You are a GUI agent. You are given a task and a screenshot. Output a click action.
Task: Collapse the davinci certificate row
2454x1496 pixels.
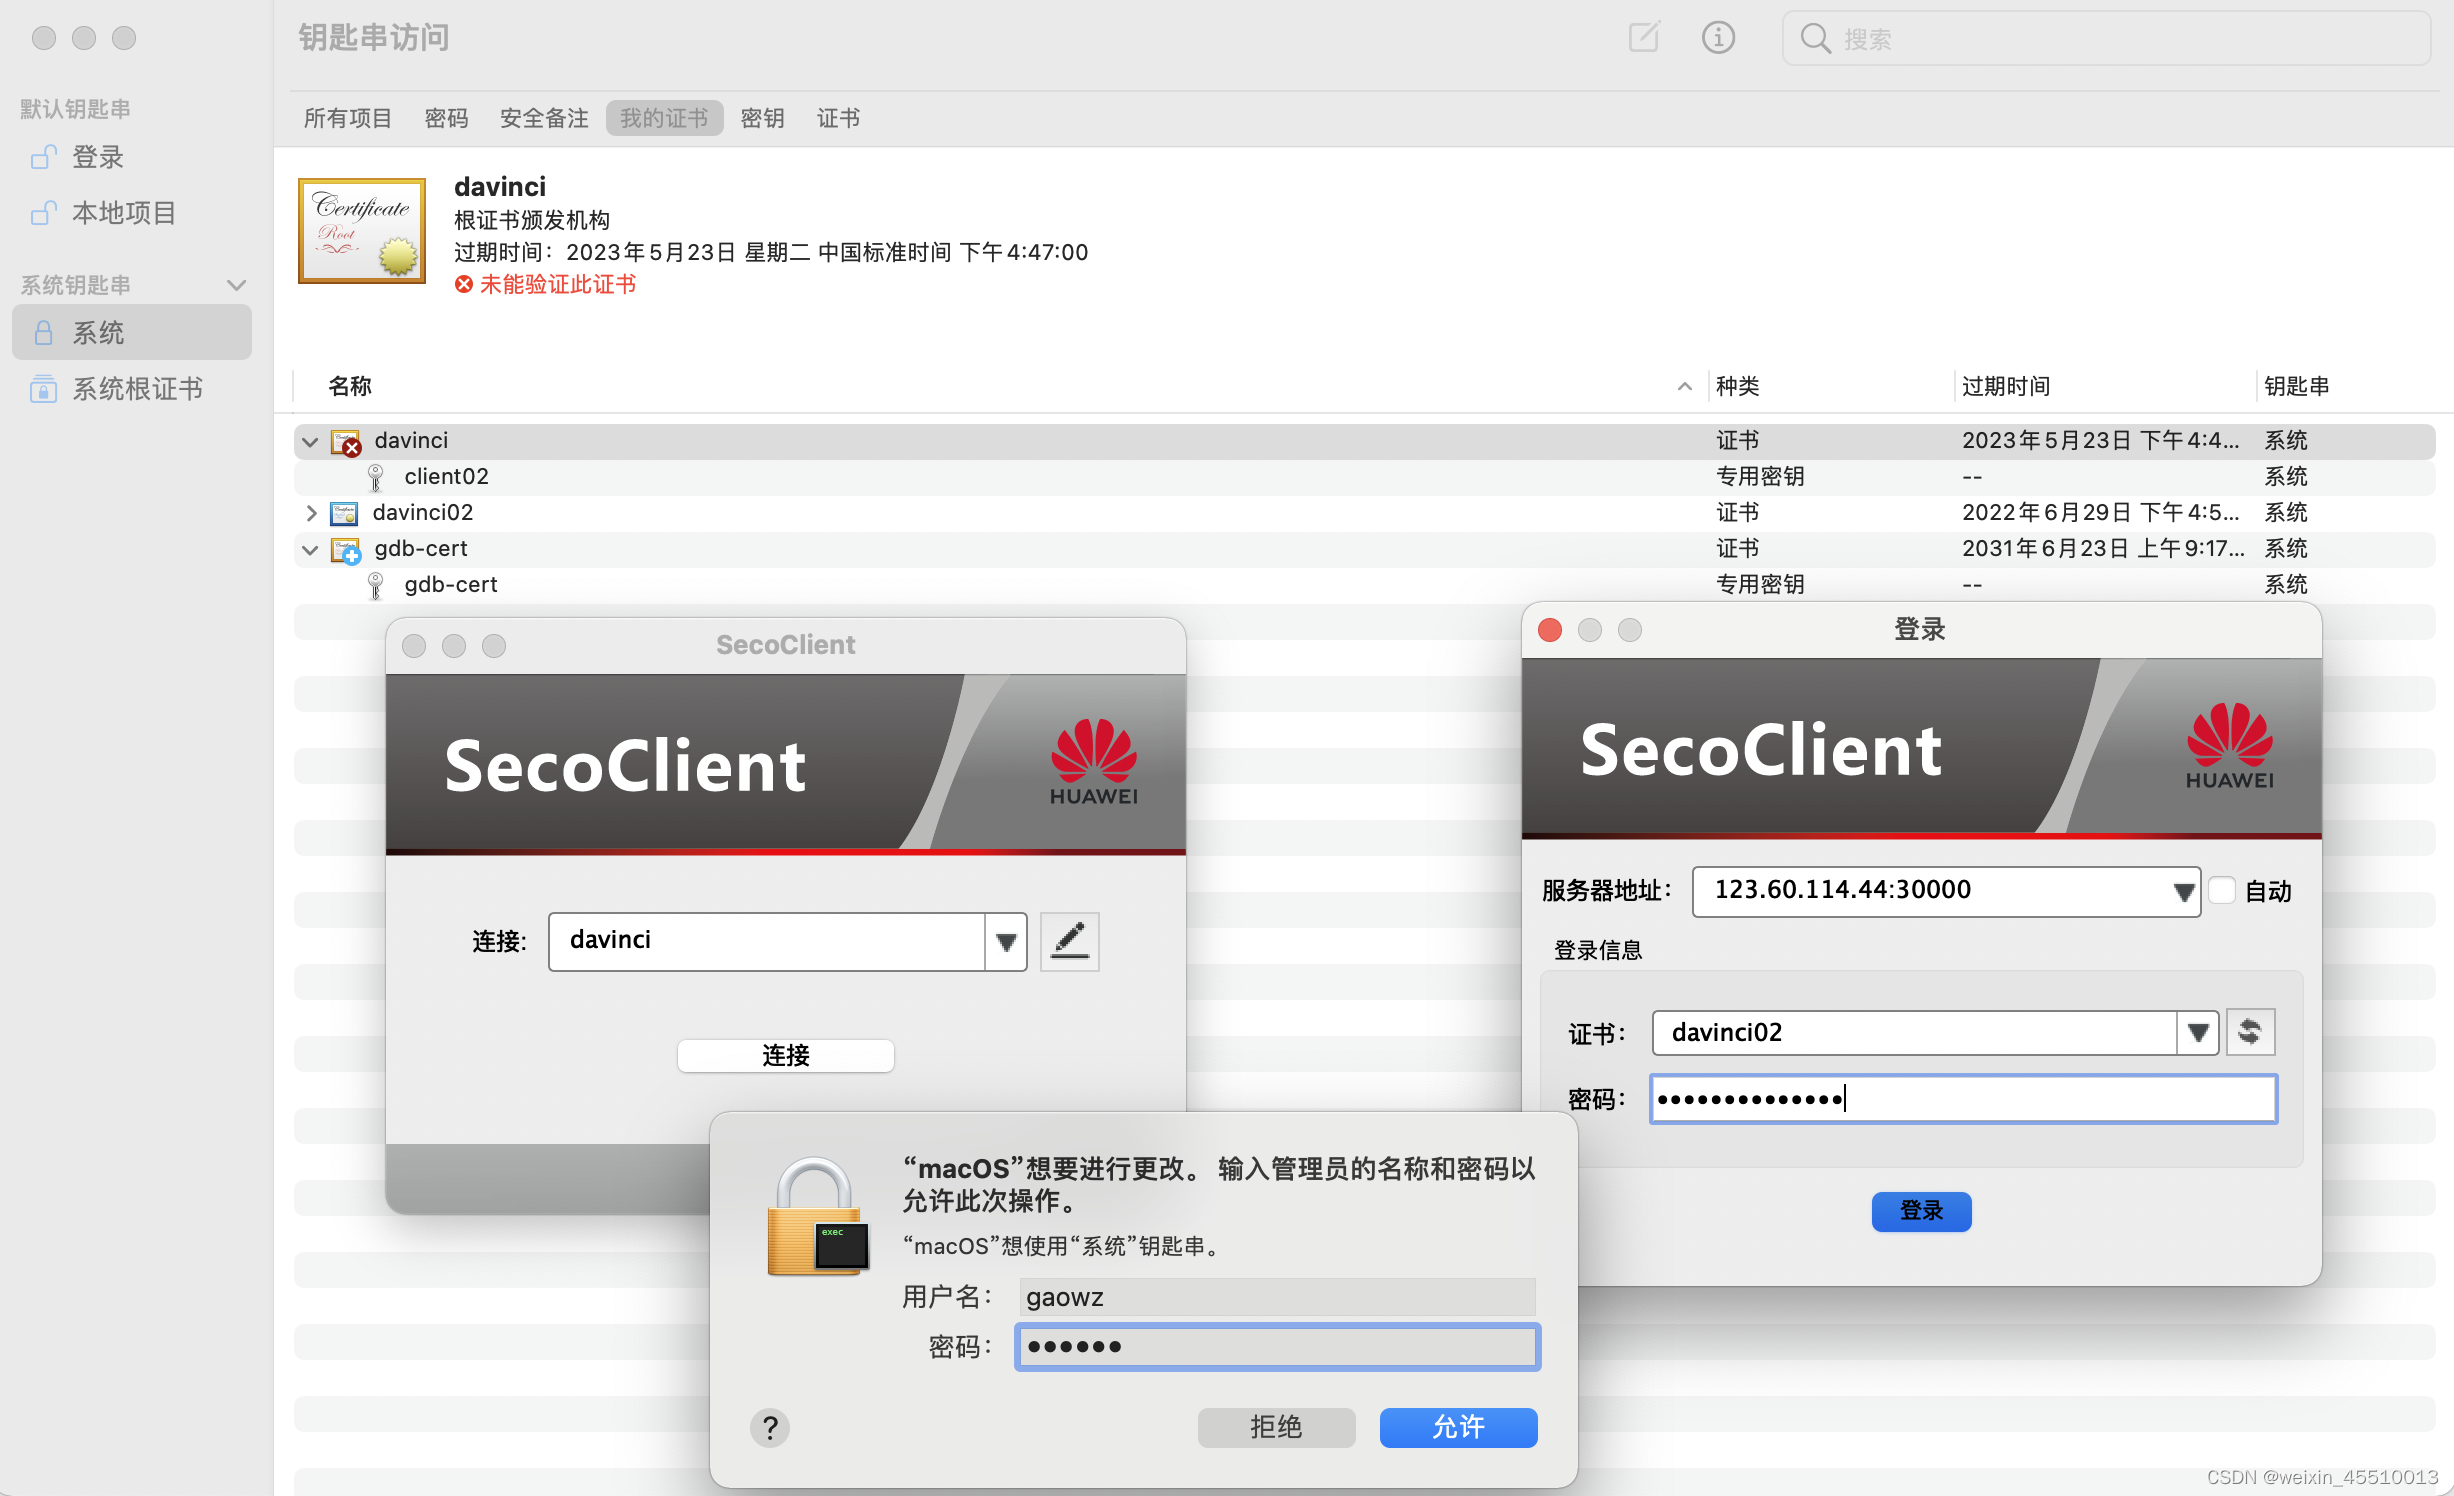310,442
